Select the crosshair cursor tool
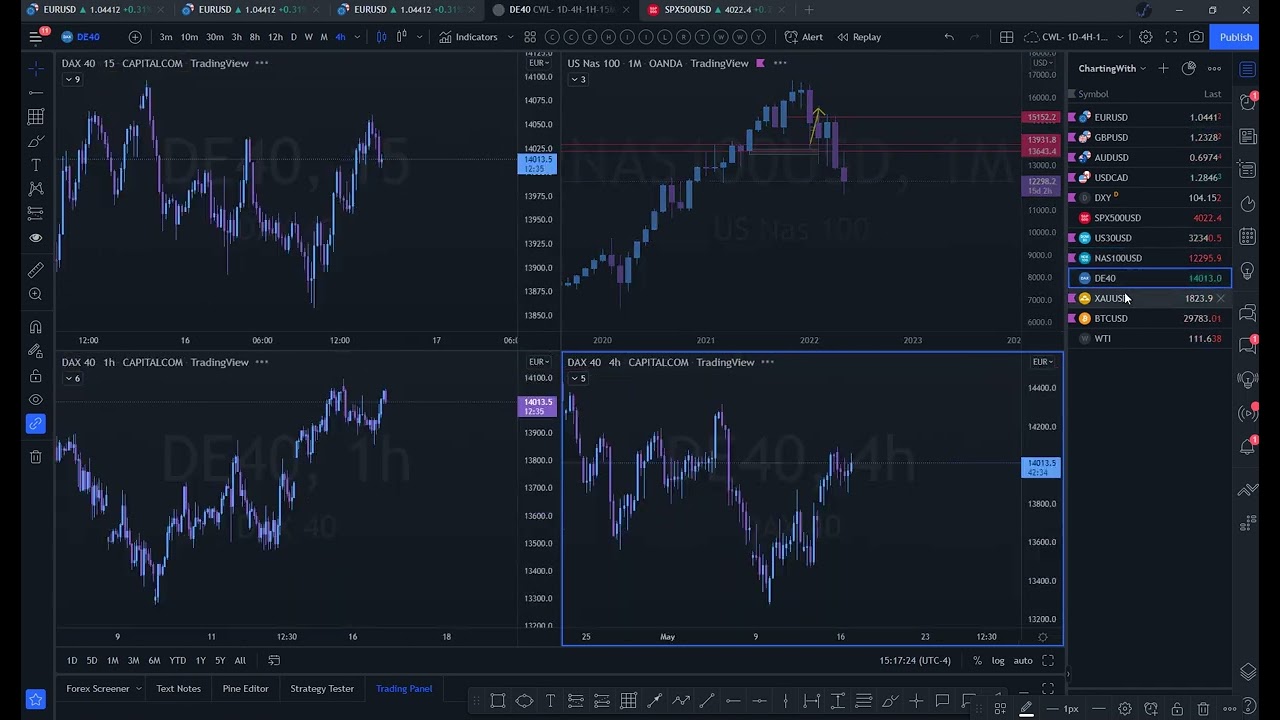 pyautogui.click(x=36, y=68)
